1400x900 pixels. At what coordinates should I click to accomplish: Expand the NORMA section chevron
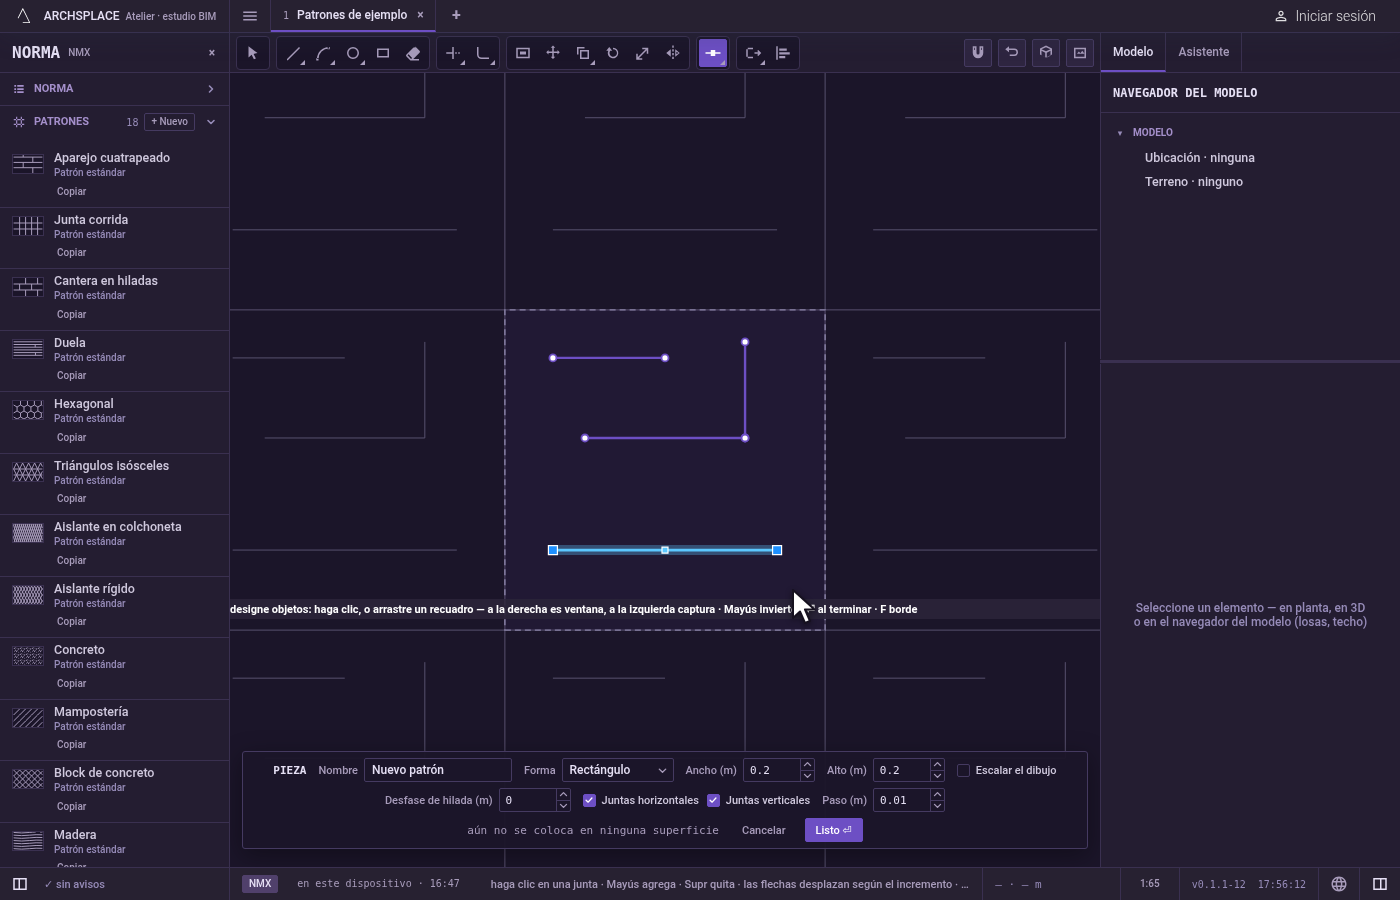point(211,89)
